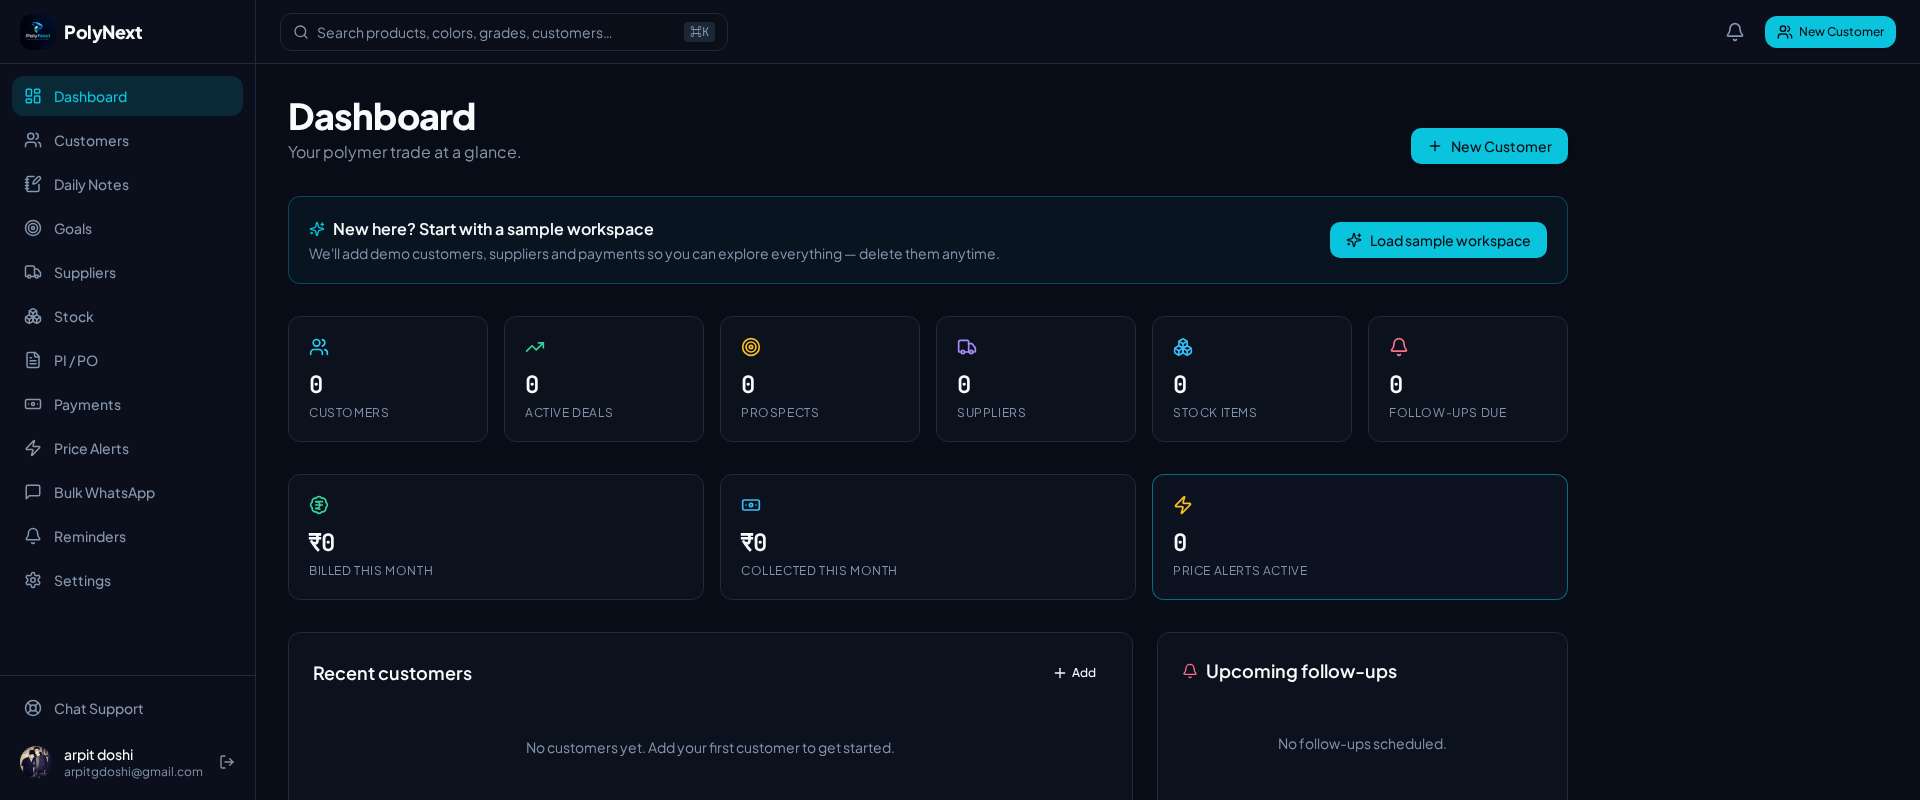Open the notifications bell icon in top bar

[x=1735, y=32]
